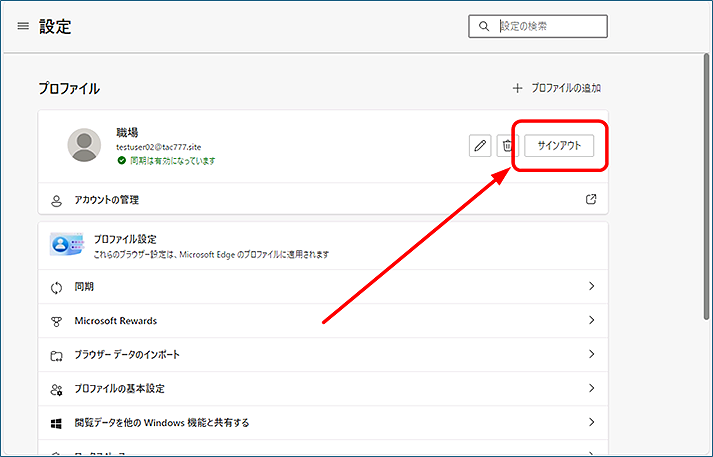Click the search magnifier icon

(x=484, y=26)
